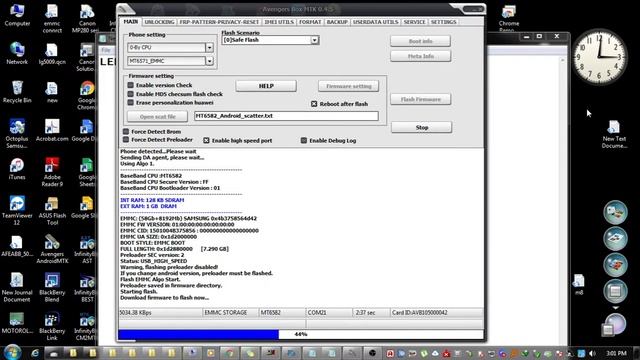
Task: Open the USERDATA UTILS tab
Action: click(376, 22)
